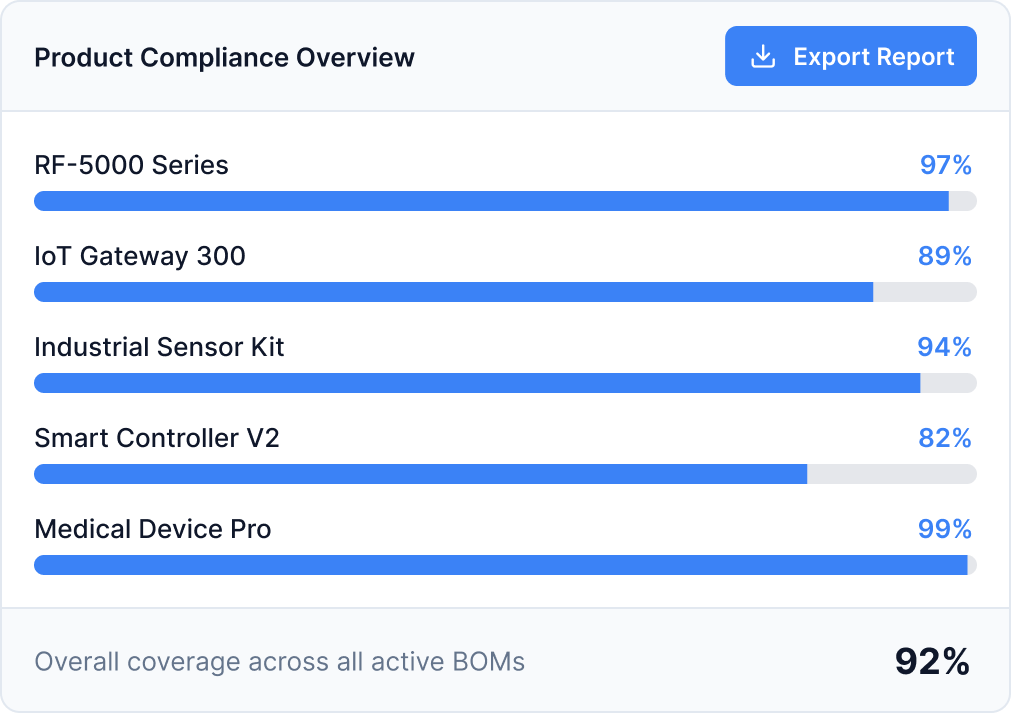Click the 94% value for Industrial Sensor Kit

(x=946, y=347)
